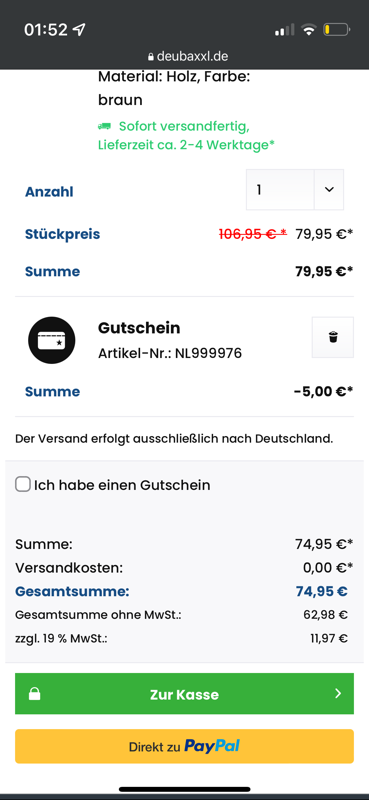Check the 'Ich habe einen Gutschein' box

pos(23,484)
